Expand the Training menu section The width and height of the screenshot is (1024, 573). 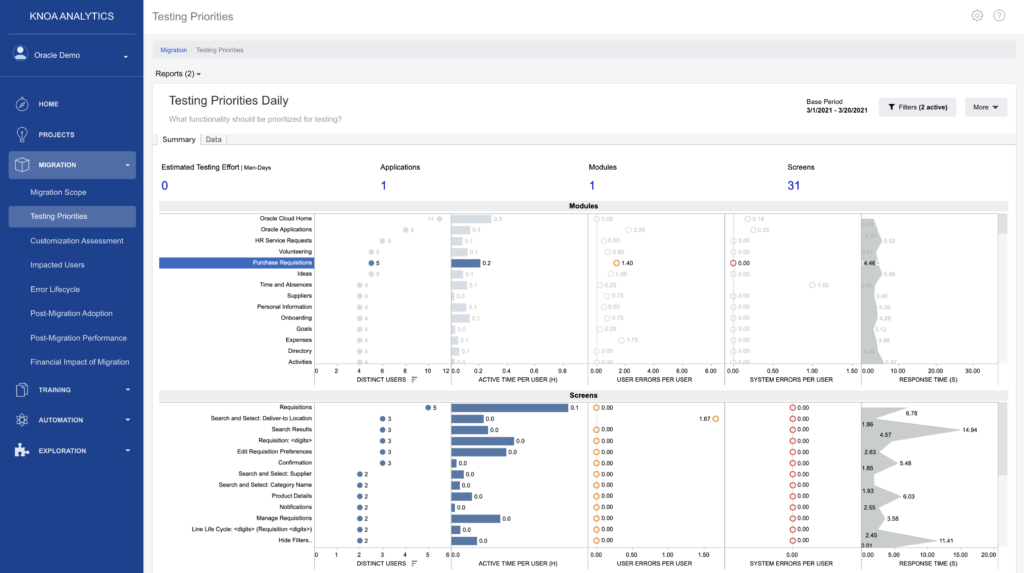click(x=127, y=390)
